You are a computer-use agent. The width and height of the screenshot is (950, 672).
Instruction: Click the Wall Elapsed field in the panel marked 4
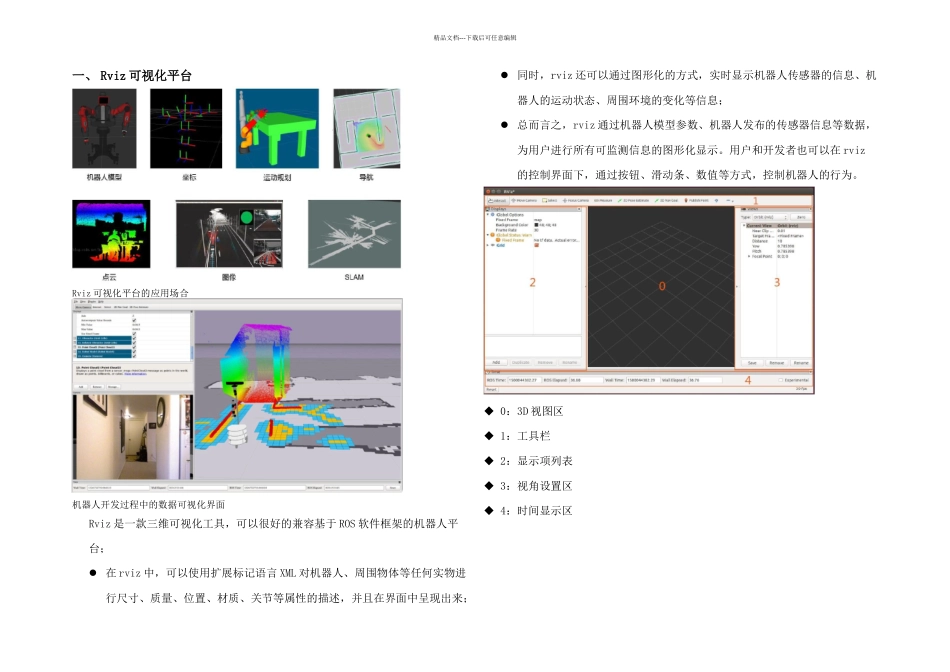705,380
